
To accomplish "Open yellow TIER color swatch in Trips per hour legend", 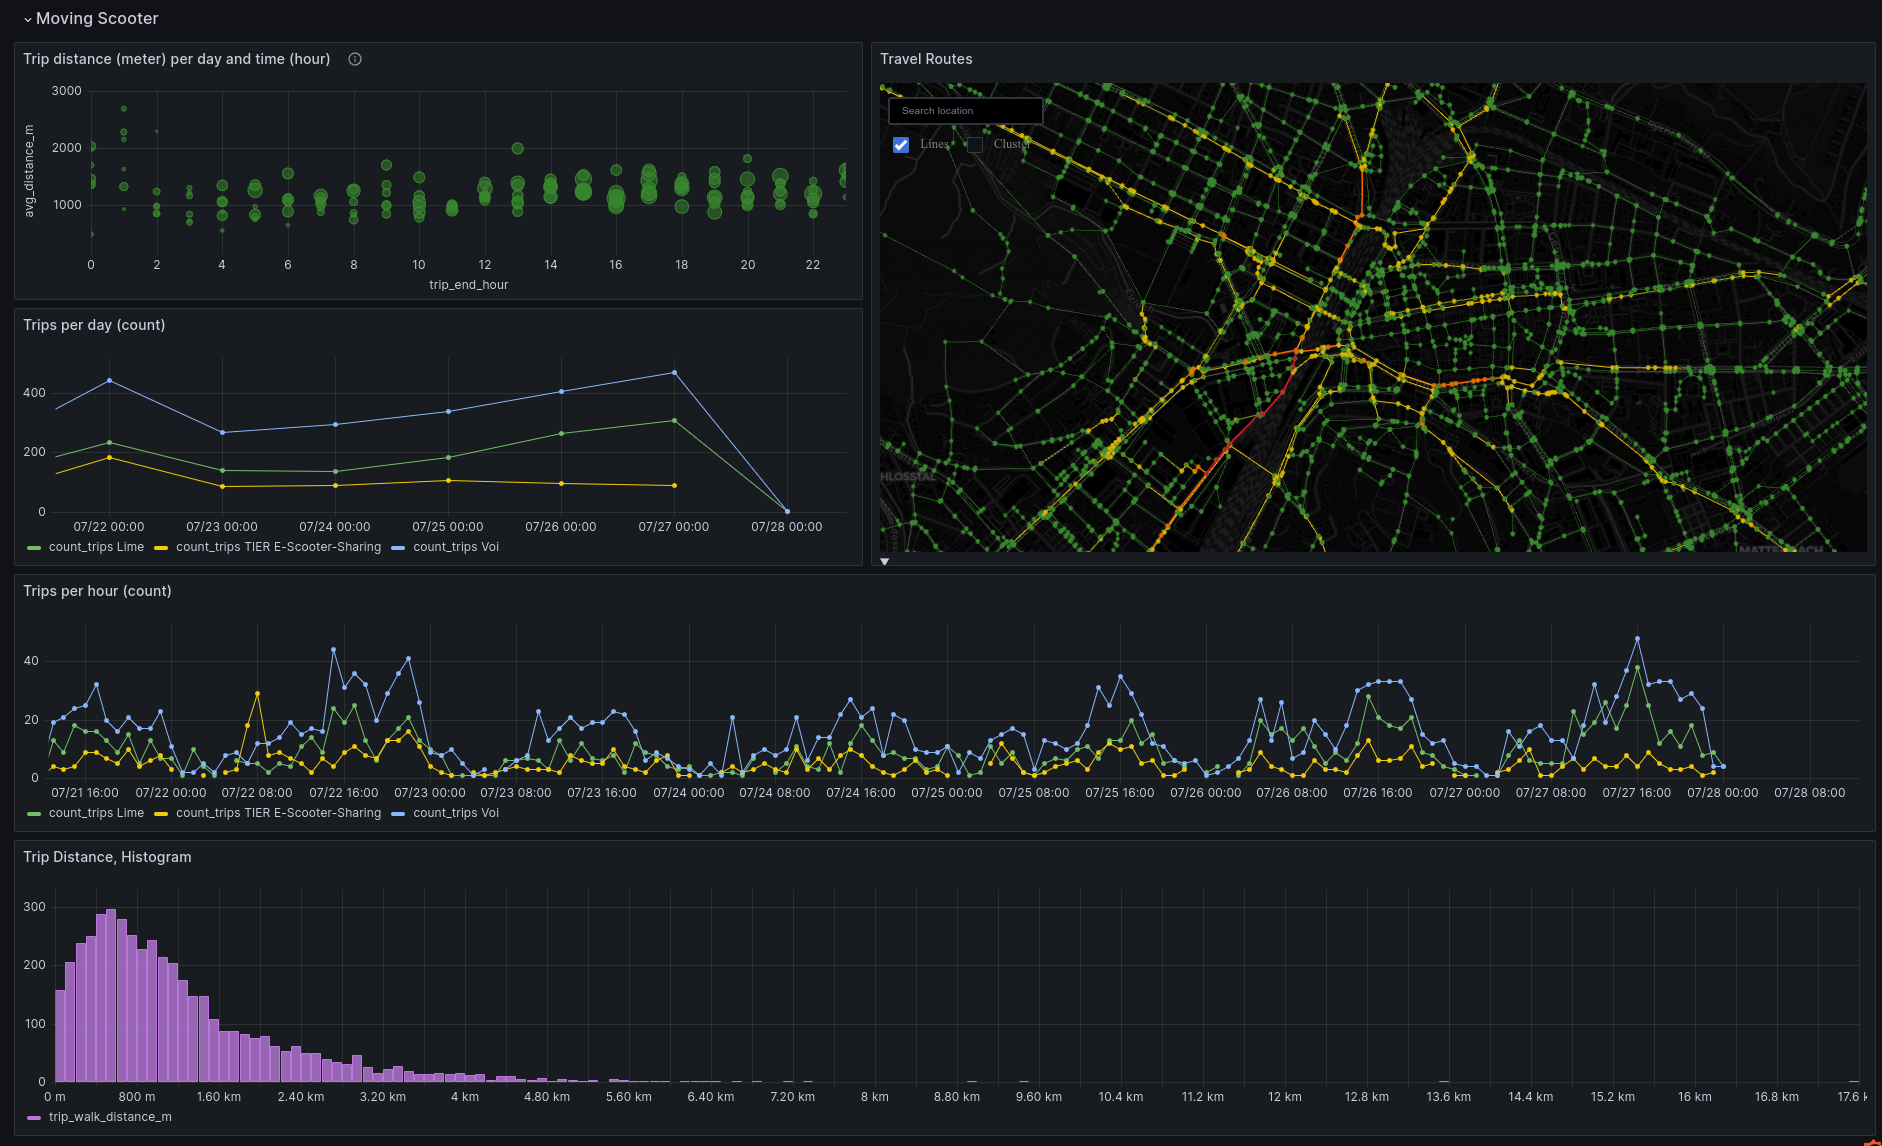I will [161, 814].
